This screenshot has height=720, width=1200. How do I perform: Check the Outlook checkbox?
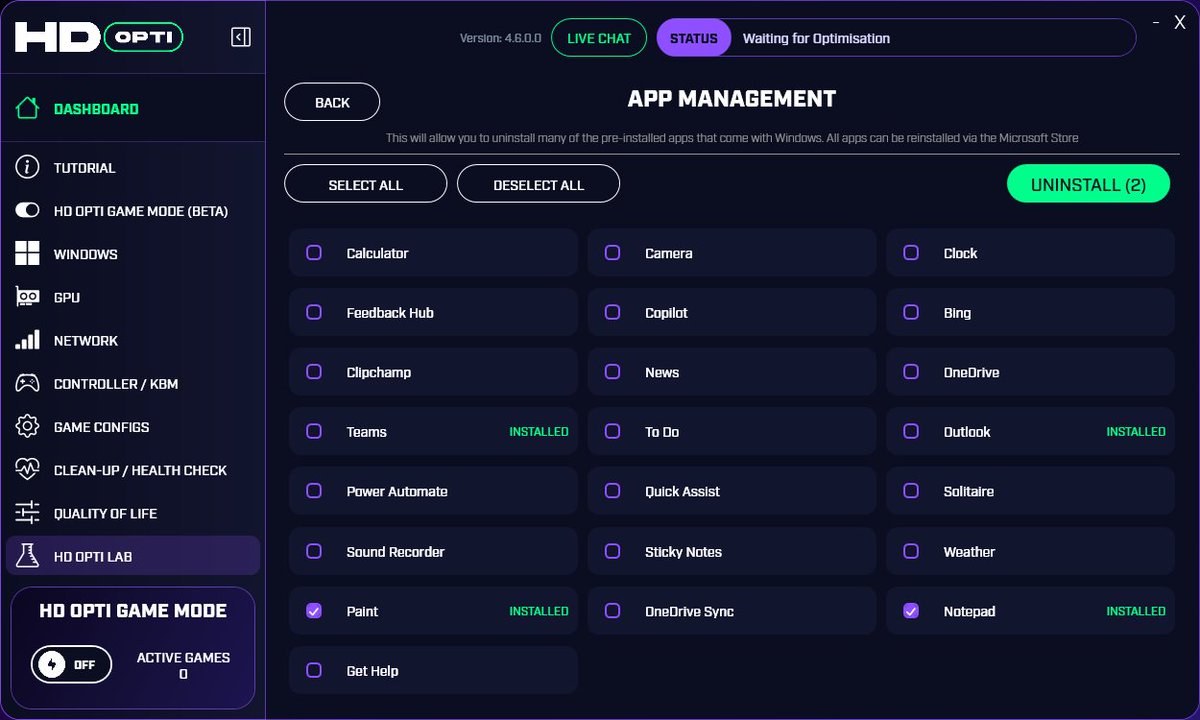(x=911, y=432)
